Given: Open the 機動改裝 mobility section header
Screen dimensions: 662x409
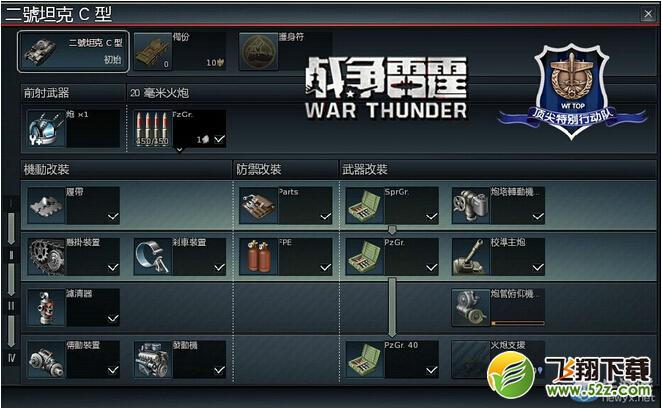Looking at the screenshot, I should point(46,170).
